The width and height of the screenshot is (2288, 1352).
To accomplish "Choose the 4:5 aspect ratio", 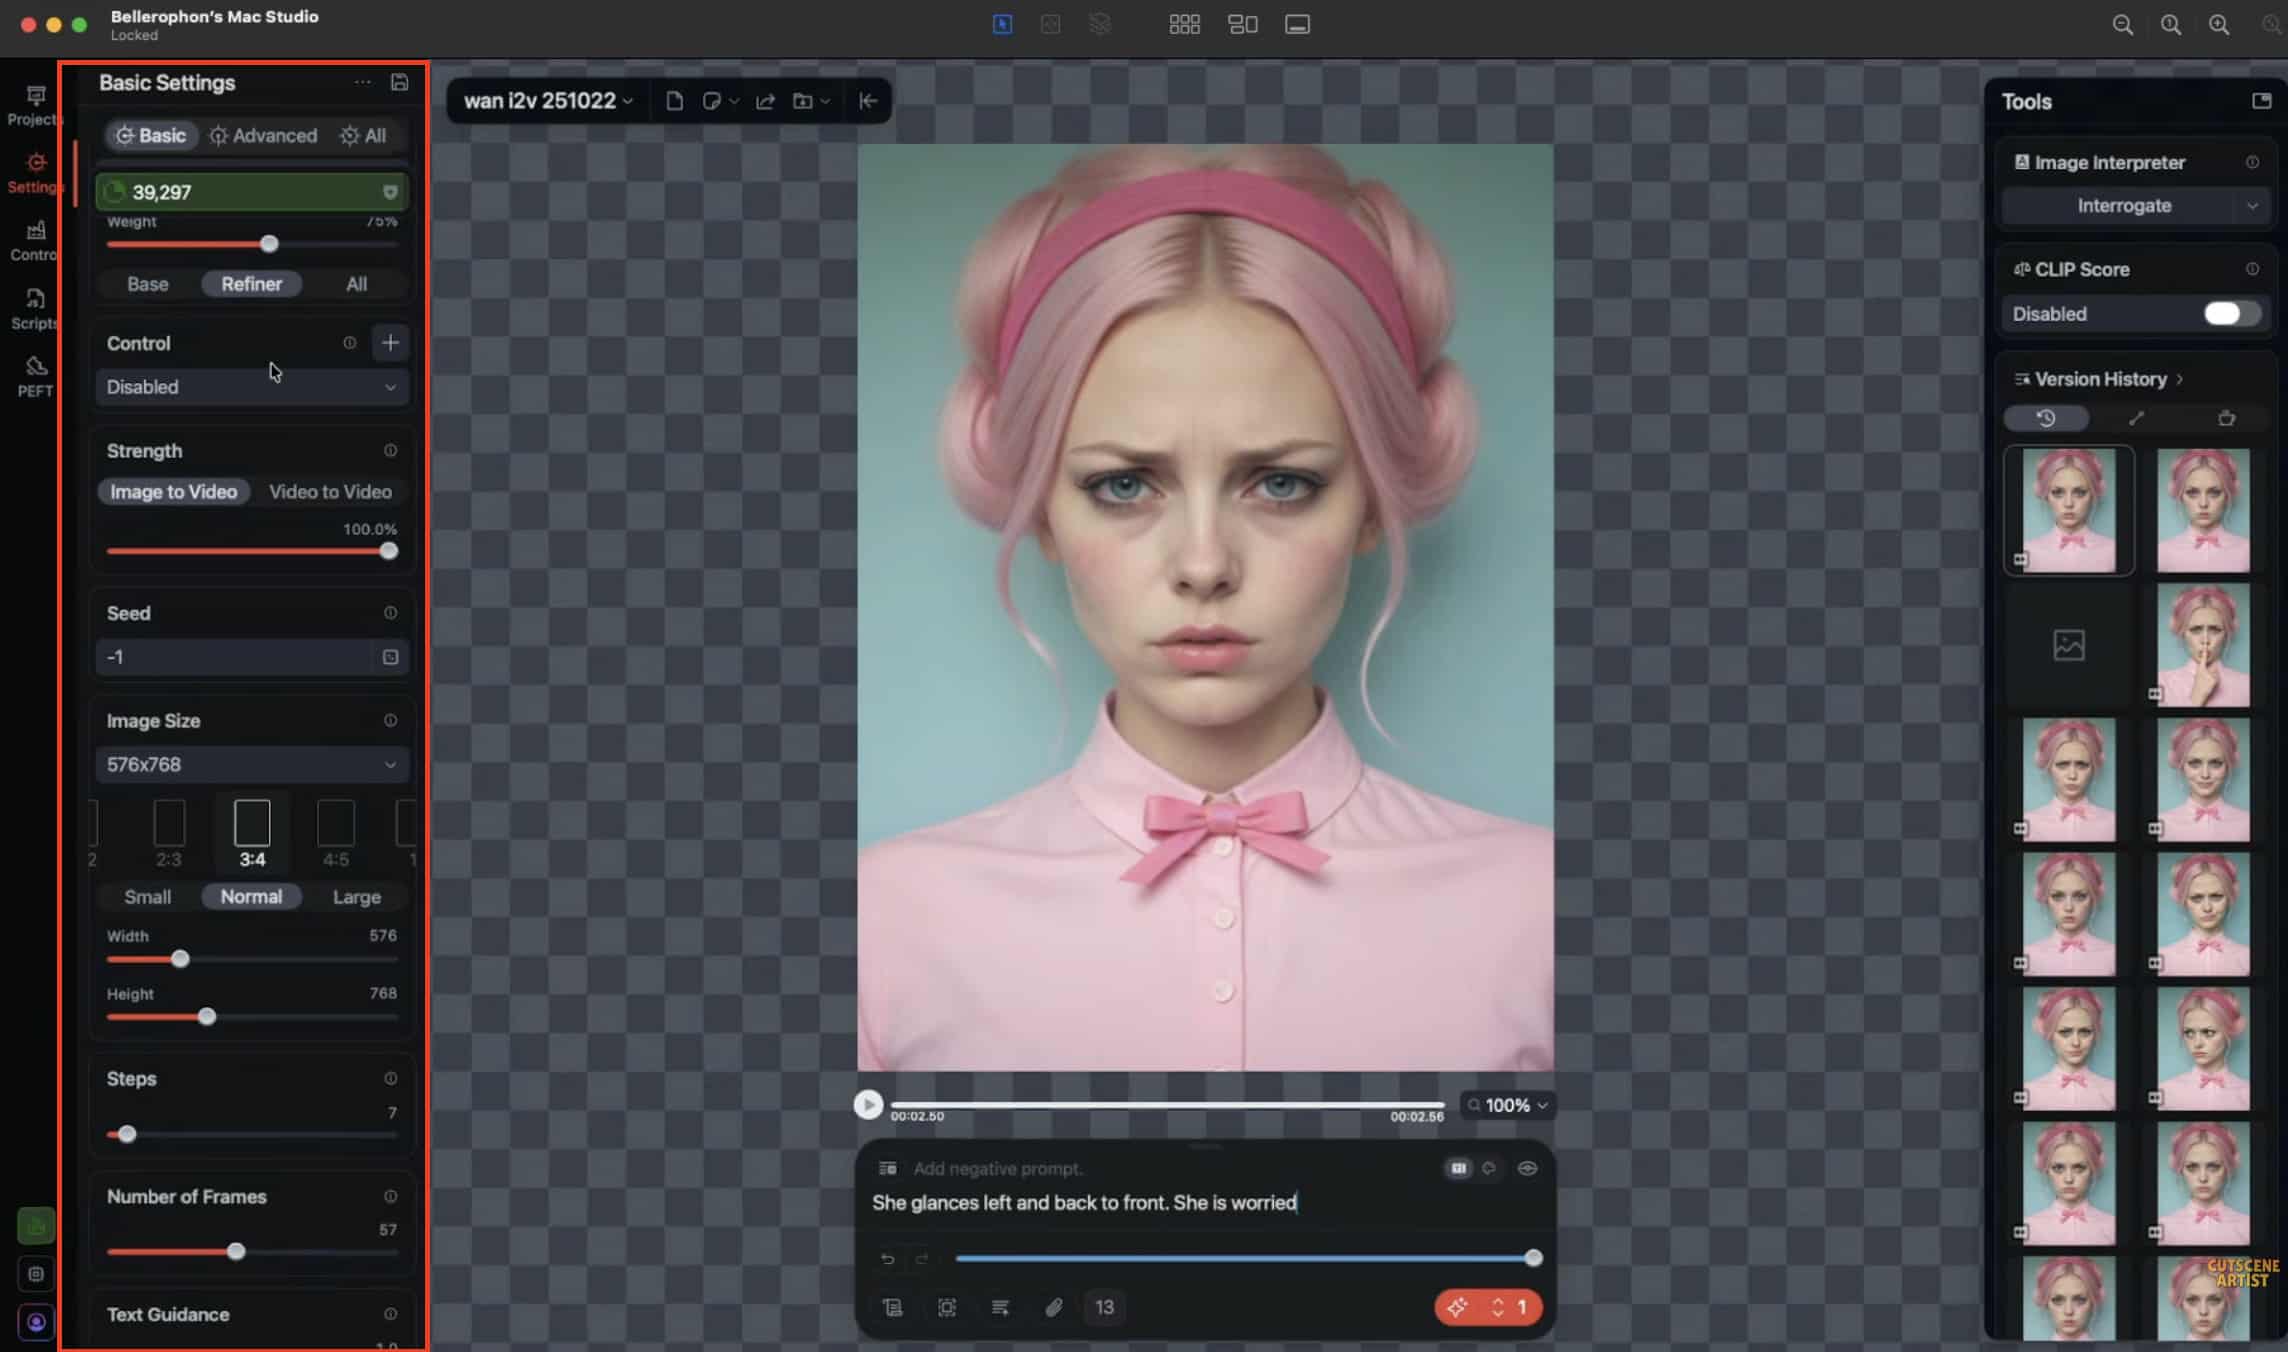I will (x=336, y=832).
